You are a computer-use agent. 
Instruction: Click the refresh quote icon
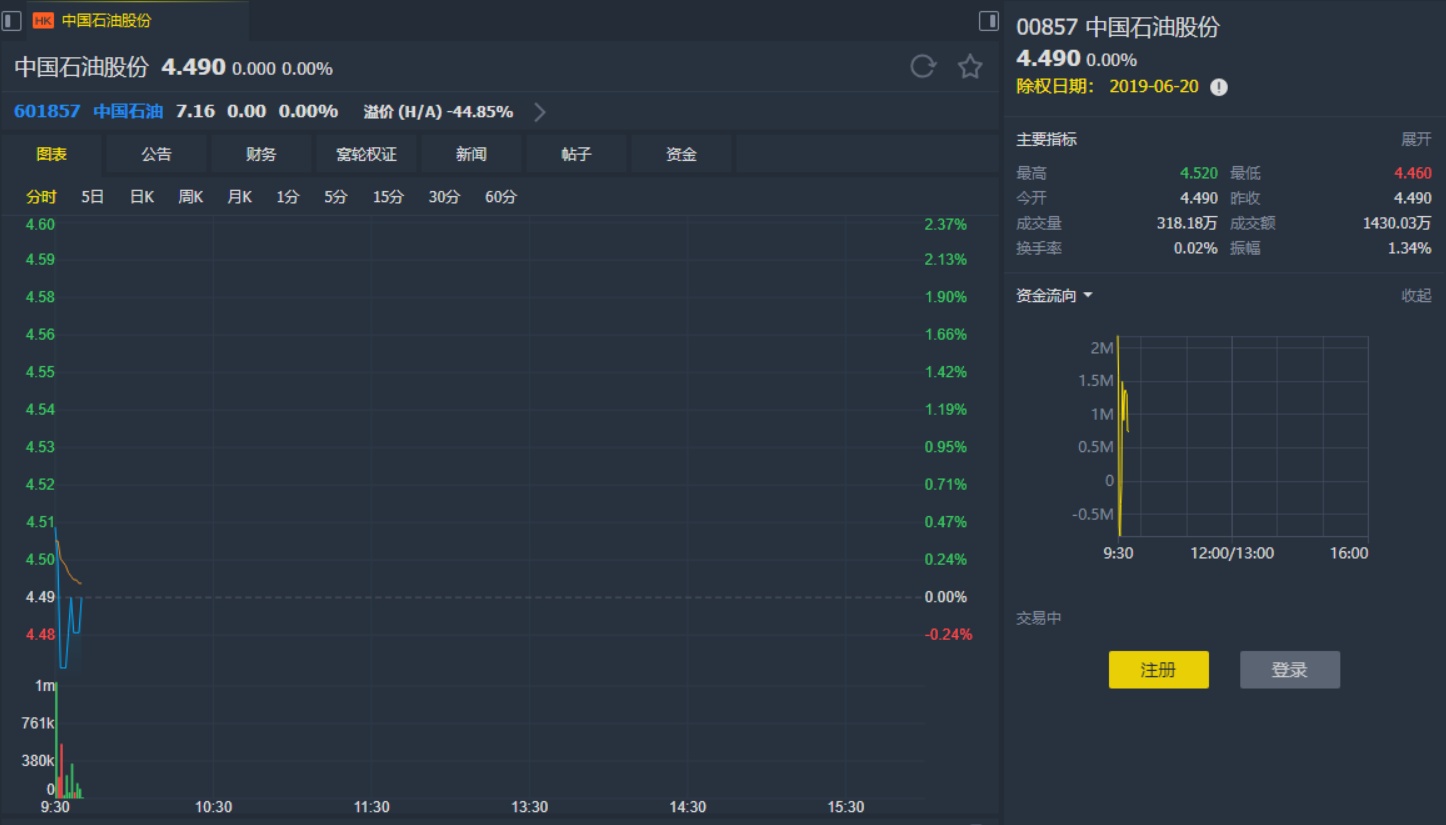[922, 67]
